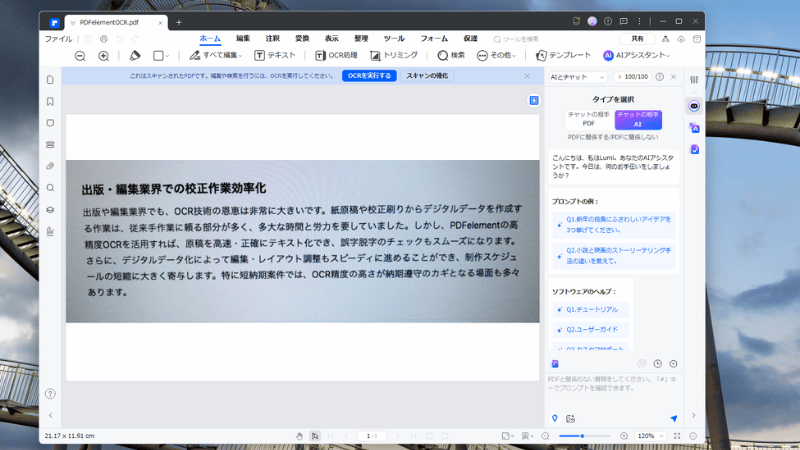Click the page number field 1/1
This screenshot has width=800, height=450.
(372, 436)
